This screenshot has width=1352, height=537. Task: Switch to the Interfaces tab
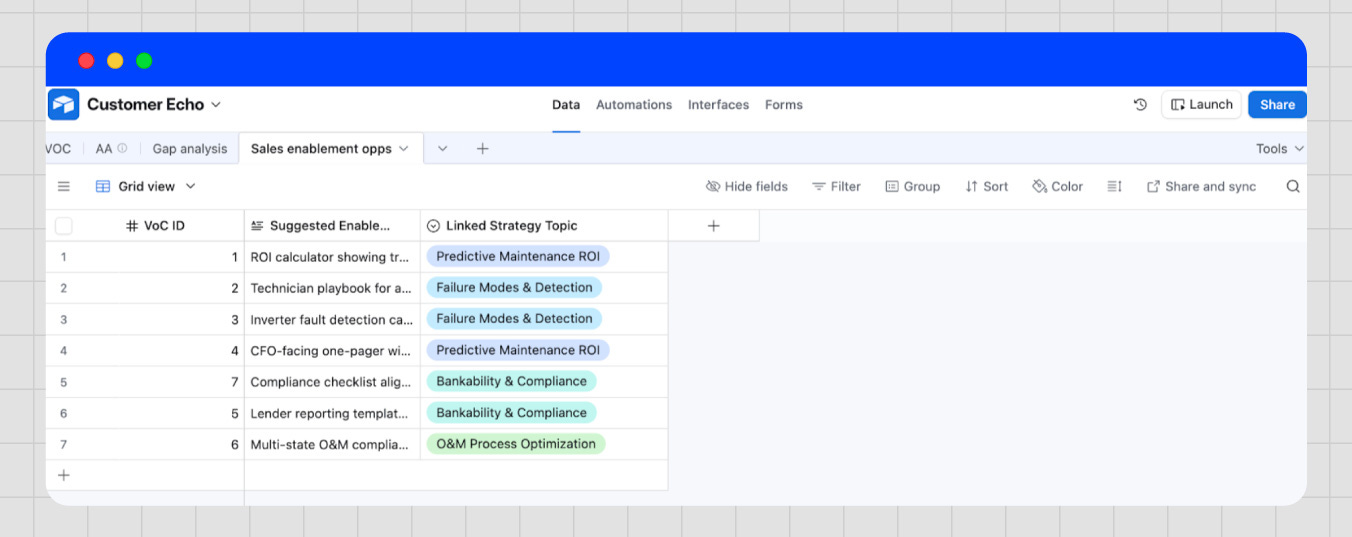[x=718, y=104]
